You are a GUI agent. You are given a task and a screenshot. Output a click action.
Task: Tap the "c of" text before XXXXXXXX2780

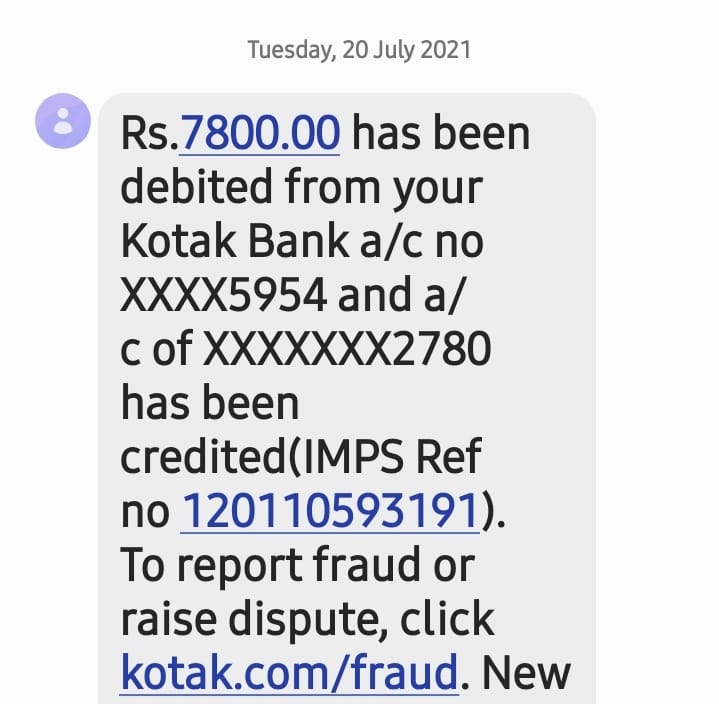click(x=156, y=349)
